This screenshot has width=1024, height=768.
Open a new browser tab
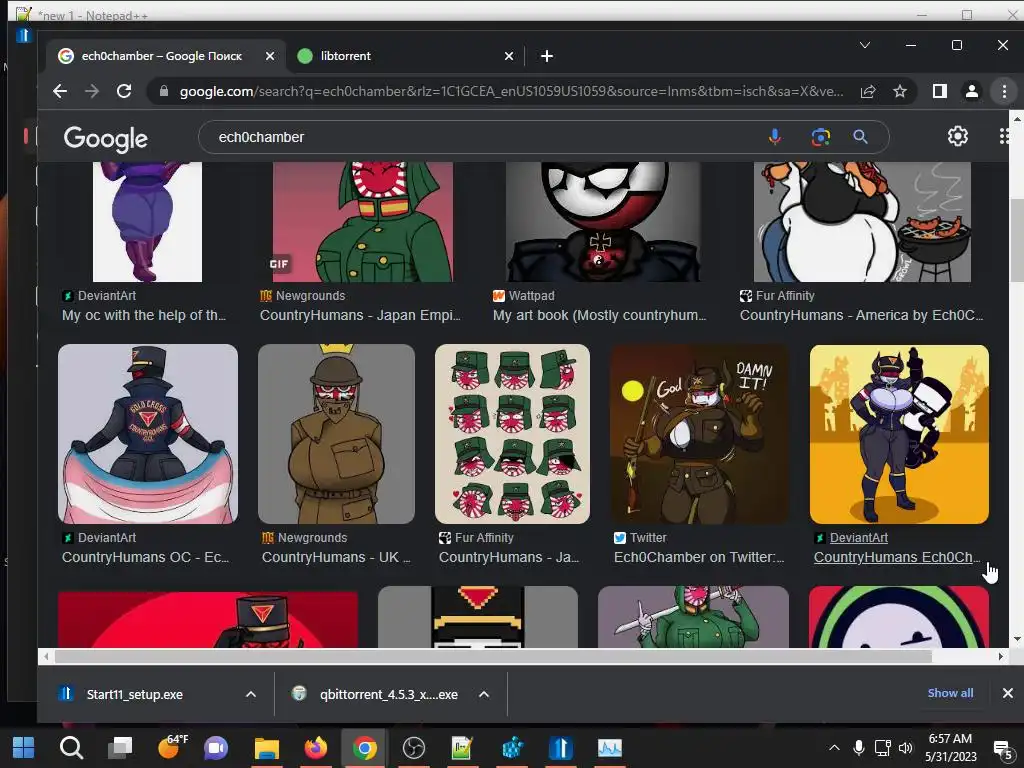coord(547,56)
